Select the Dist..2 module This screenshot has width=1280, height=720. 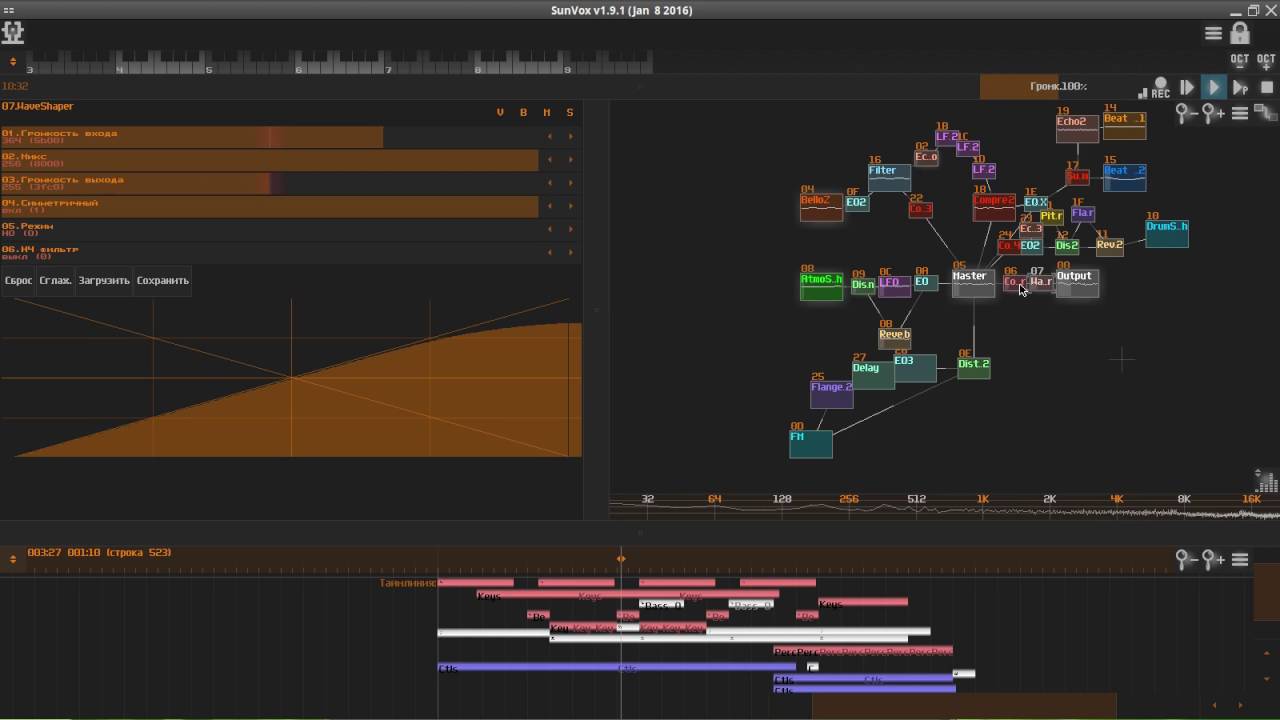point(973,368)
